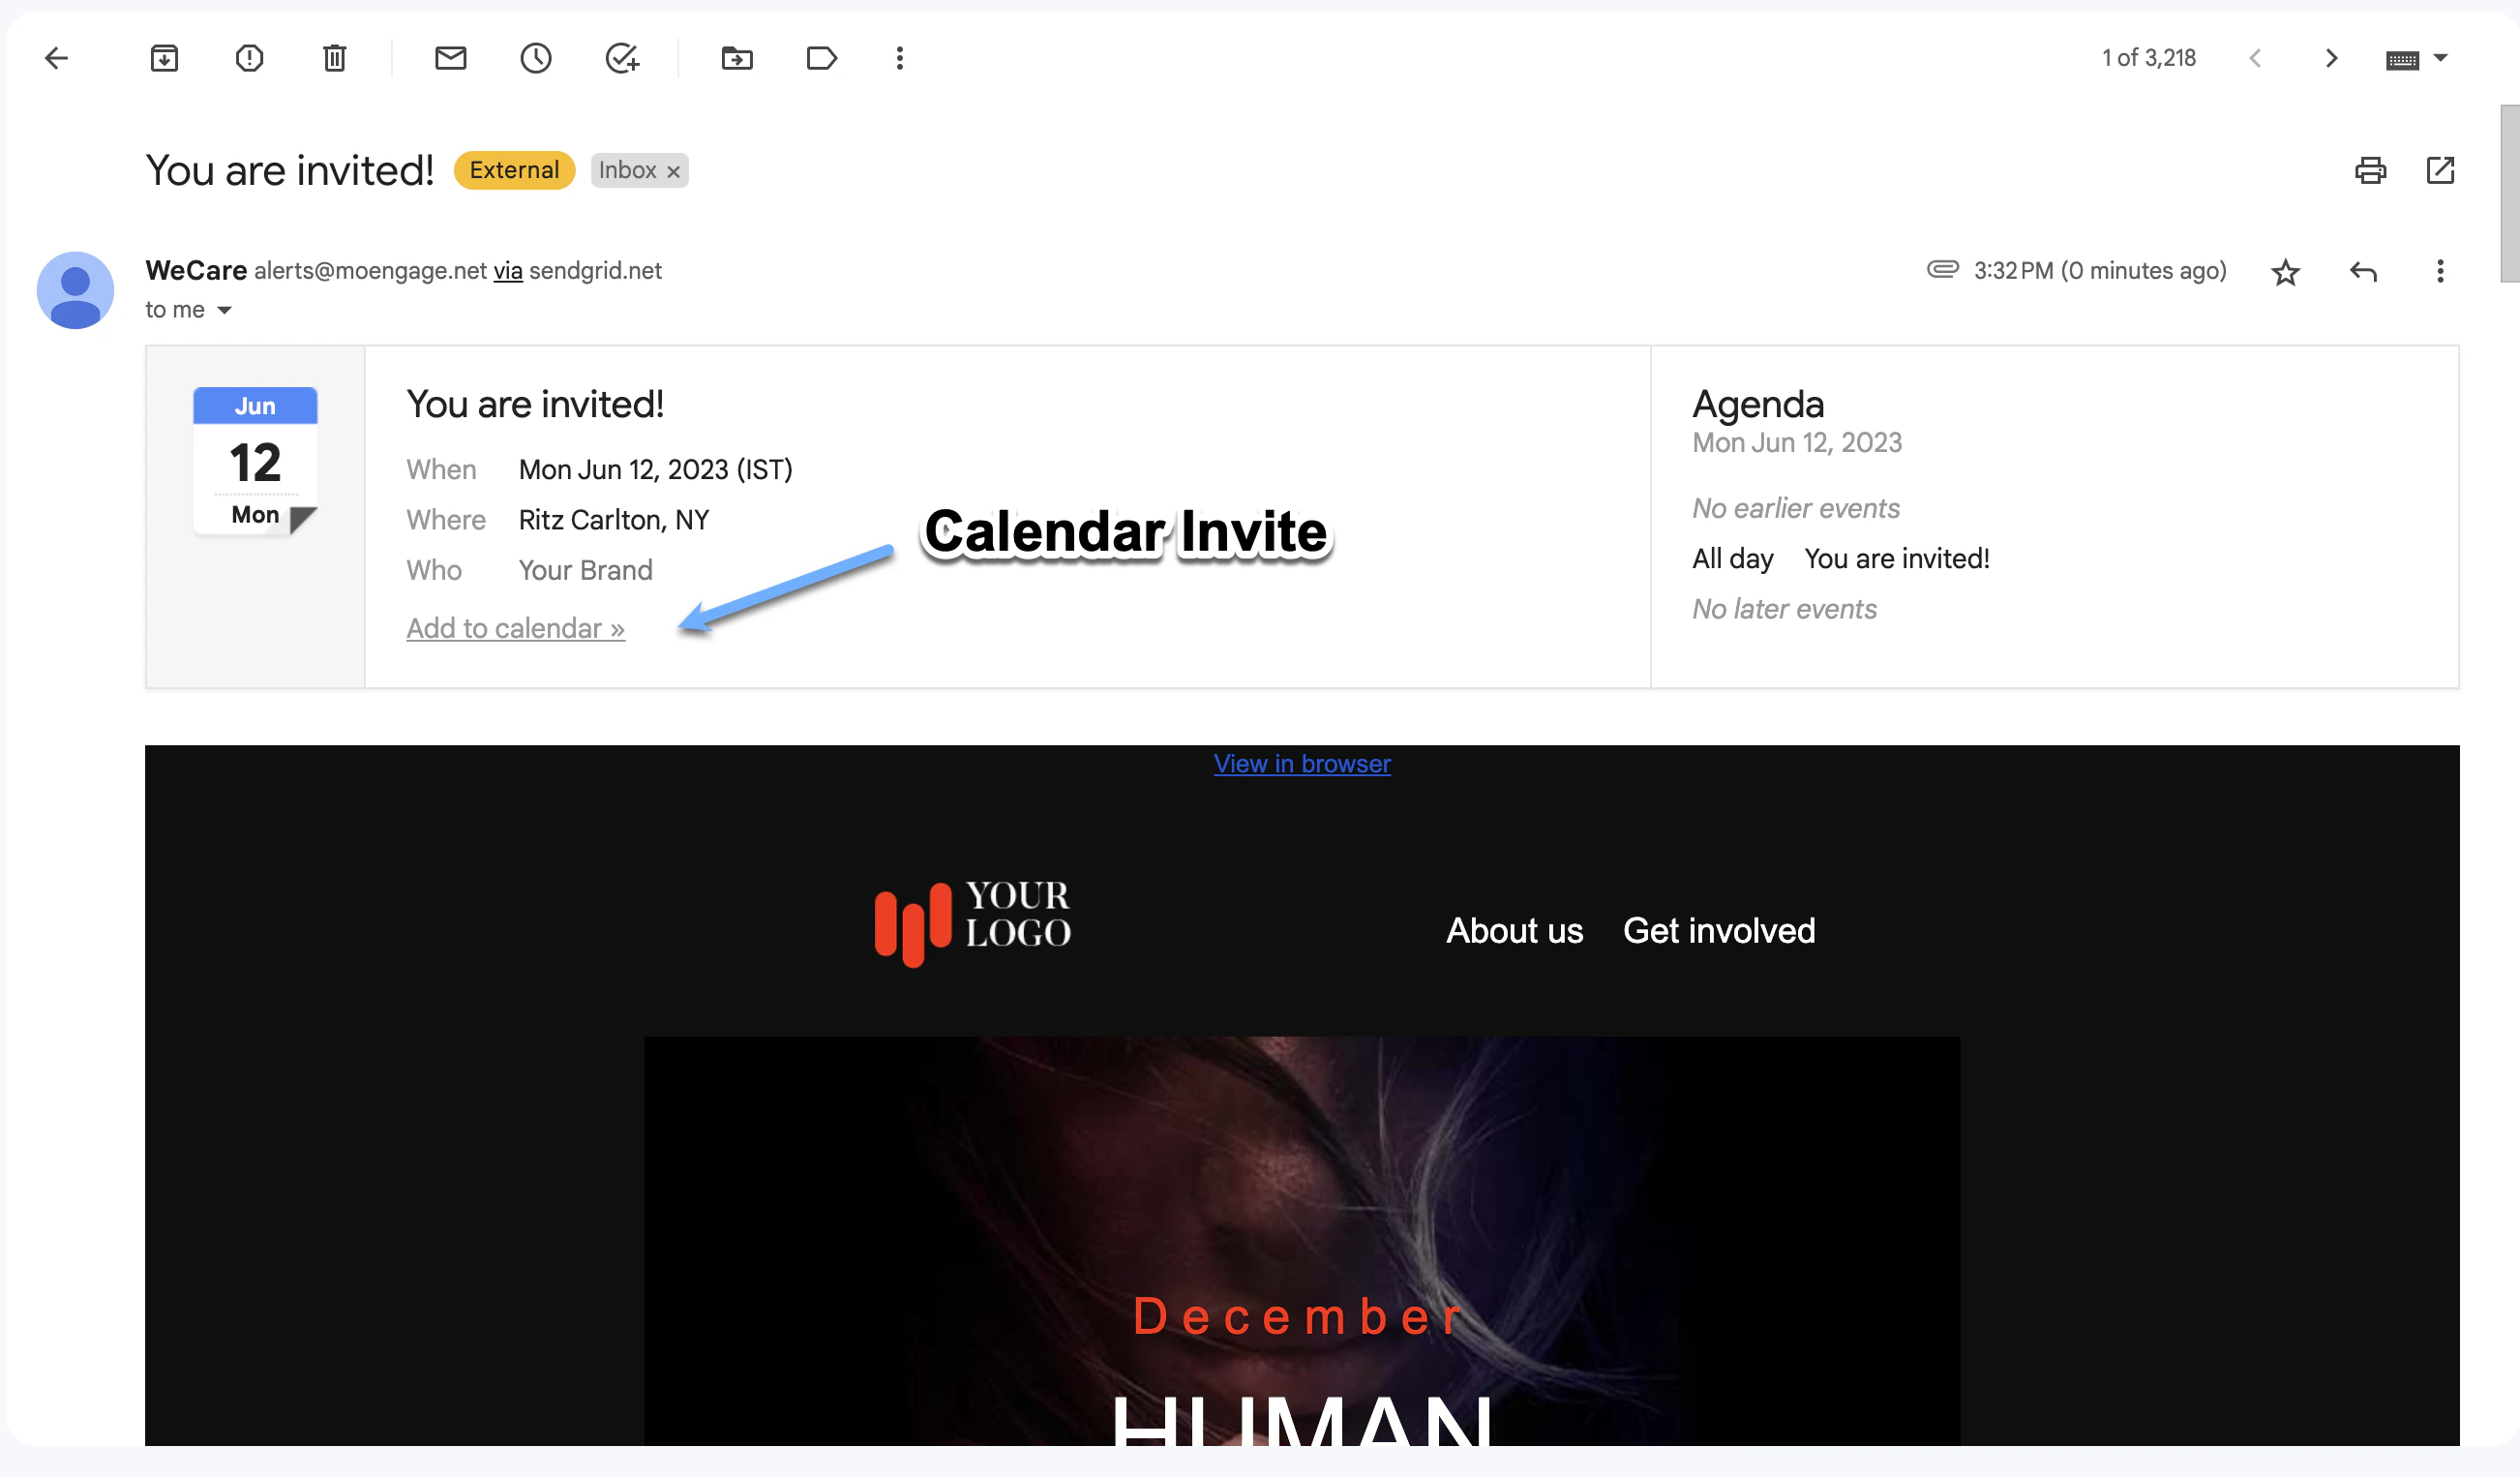The width and height of the screenshot is (2520, 1477).
Task: Click the Add to calendar link
Action: 515,628
